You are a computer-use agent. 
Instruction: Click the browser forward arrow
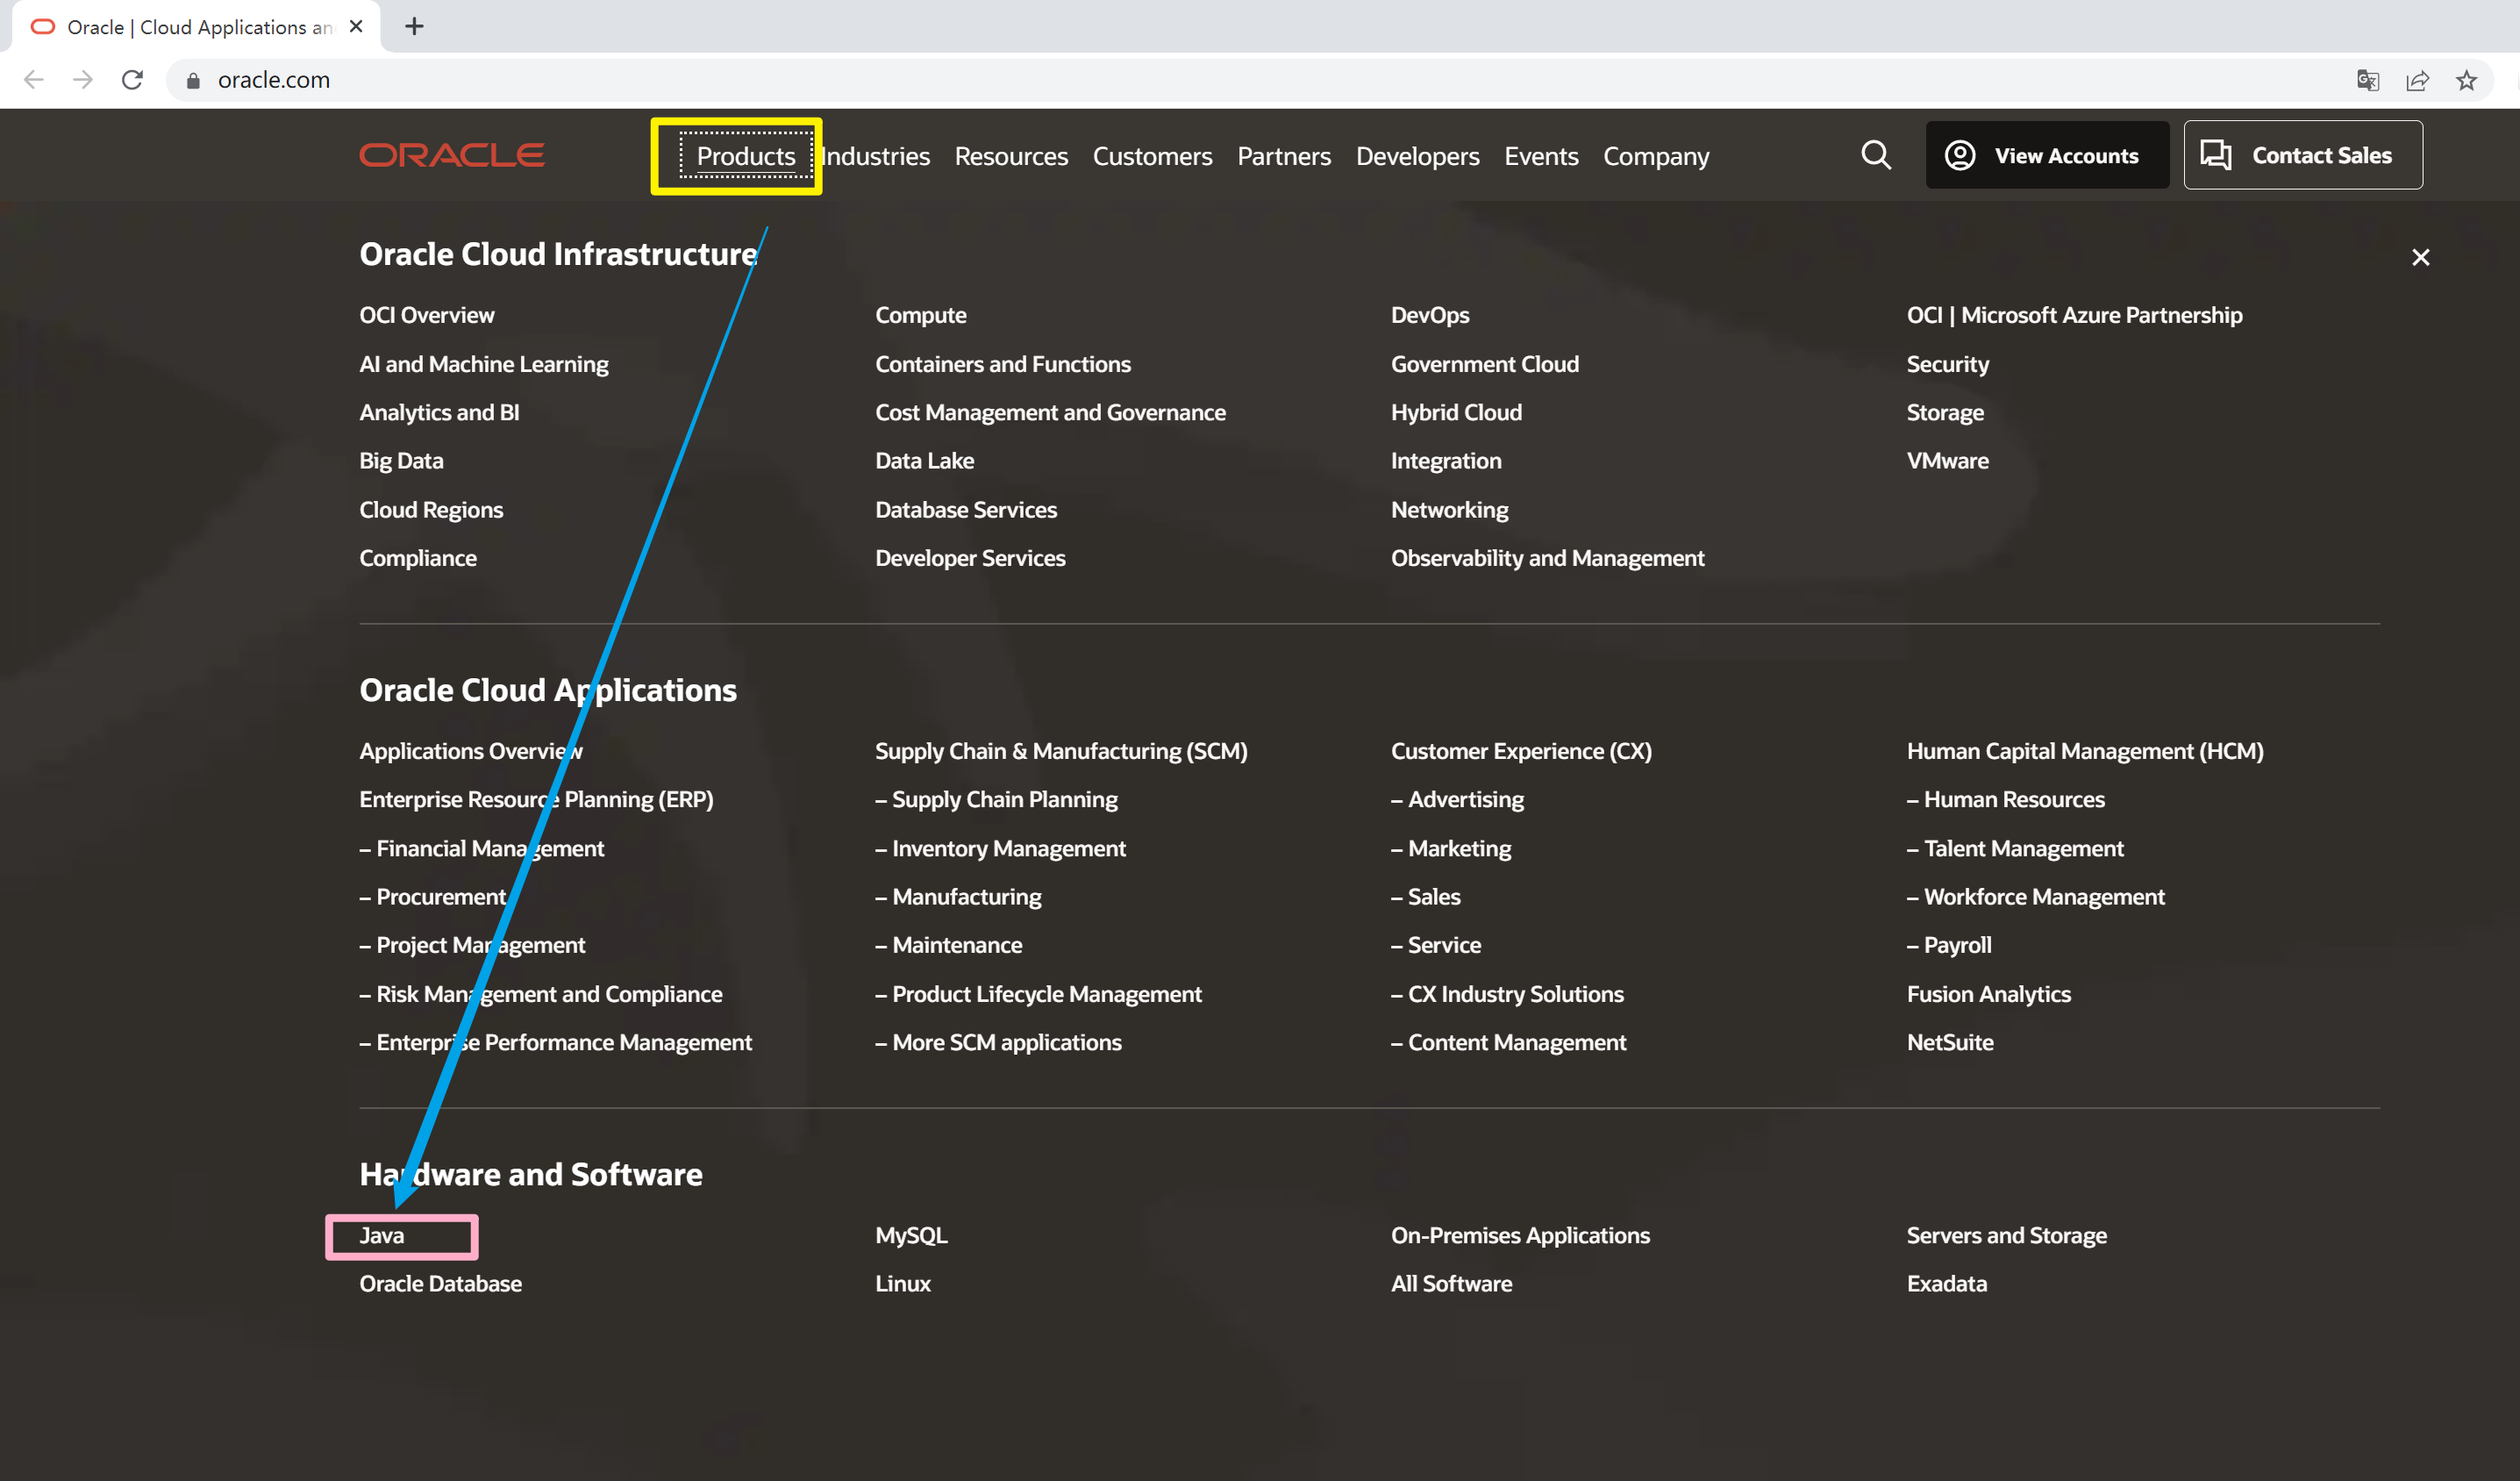83,80
